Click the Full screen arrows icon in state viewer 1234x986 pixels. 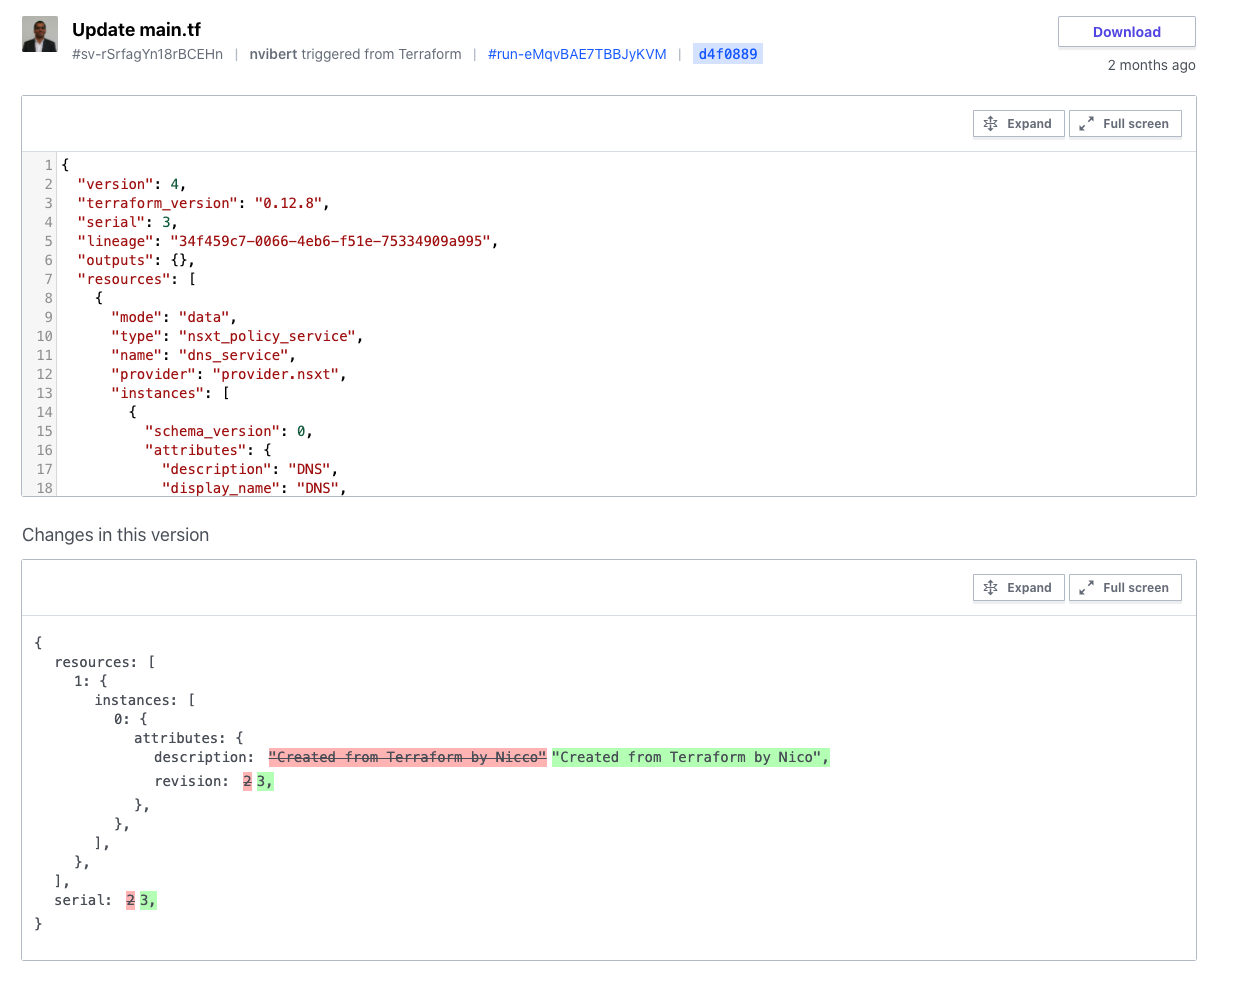[1087, 124]
